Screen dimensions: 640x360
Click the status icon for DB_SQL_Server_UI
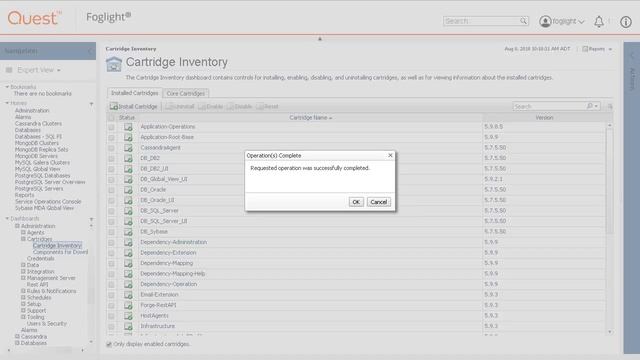click(x=128, y=221)
